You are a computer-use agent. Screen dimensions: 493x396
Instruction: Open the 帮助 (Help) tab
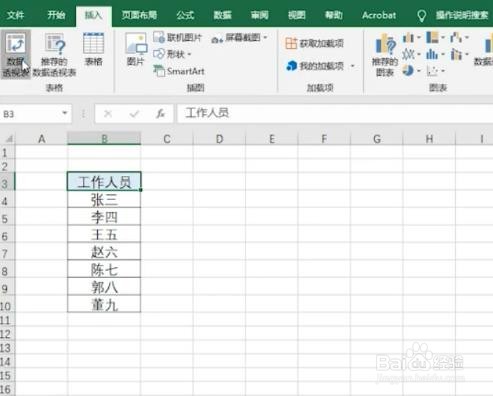(x=334, y=15)
